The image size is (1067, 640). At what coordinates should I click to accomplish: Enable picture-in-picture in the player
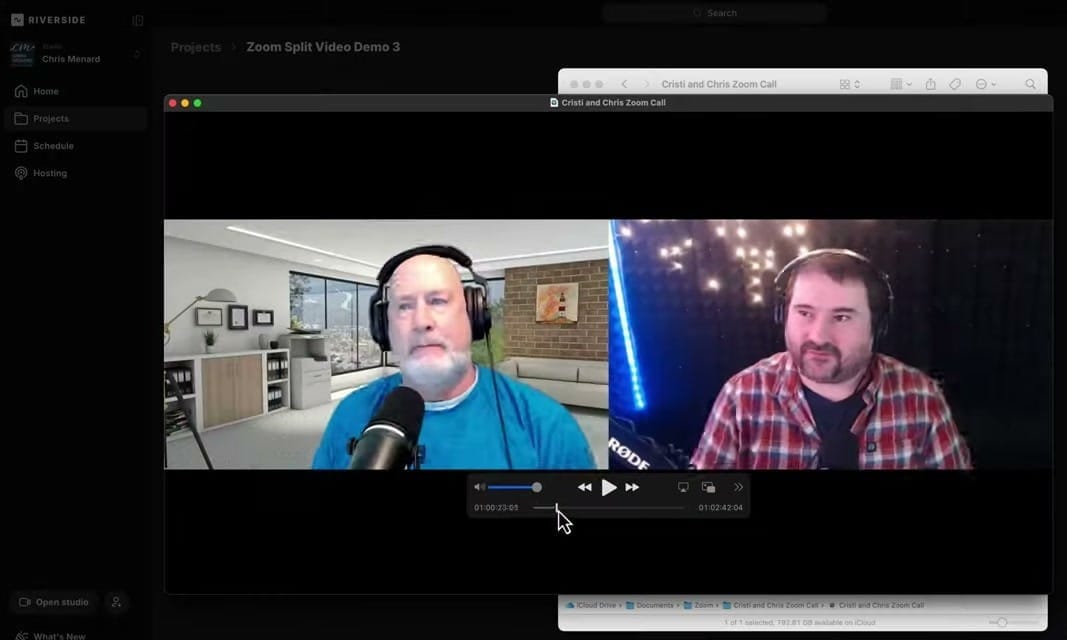tap(708, 487)
